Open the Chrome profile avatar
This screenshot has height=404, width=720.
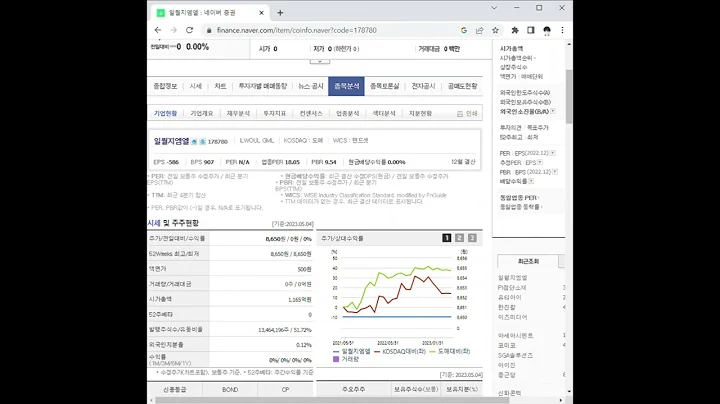pyautogui.click(x=546, y=30)
